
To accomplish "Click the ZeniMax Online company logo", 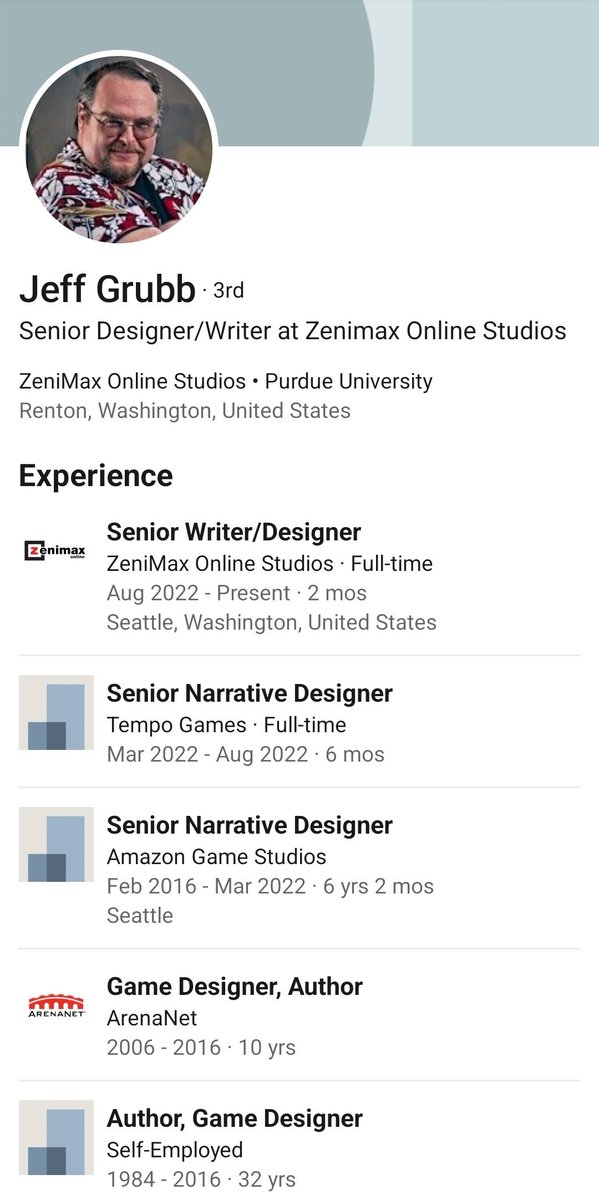I will (56, 551).
